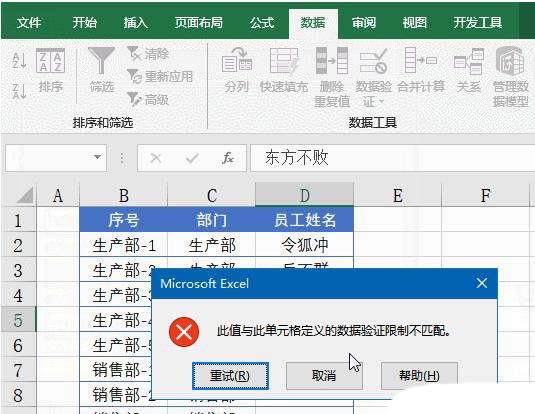This screenshot has width=535, height=414.
Task: Sort descending with the Z-A icon
Action: (19, 91)
